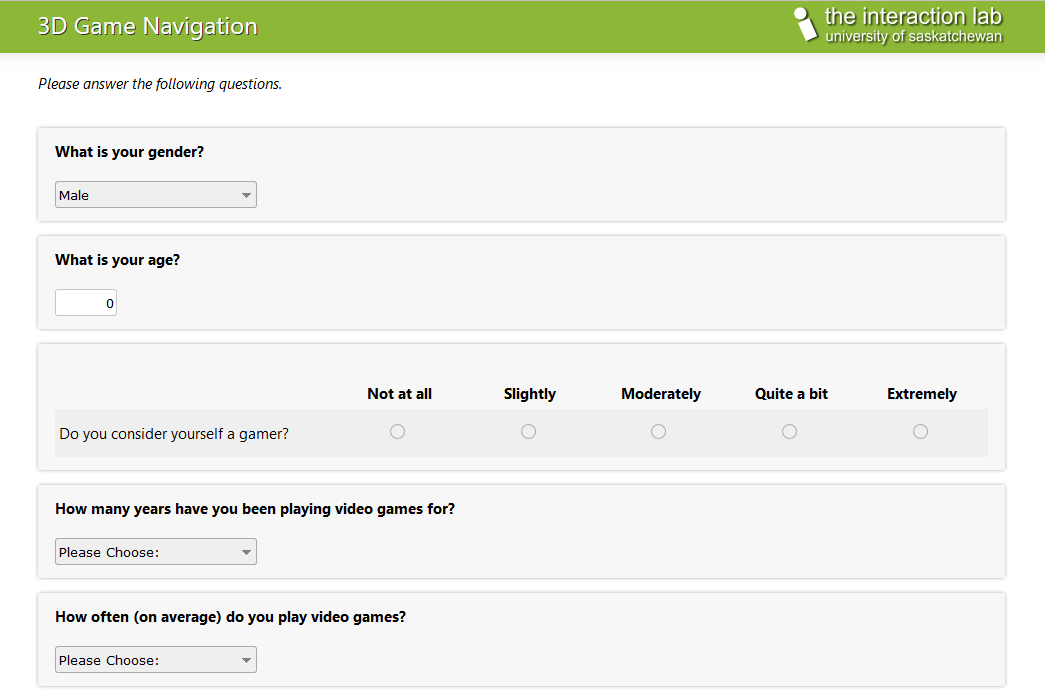Click the 'What is your age?' label
The width and height of the screenshot is (1045, 693).
118,260
